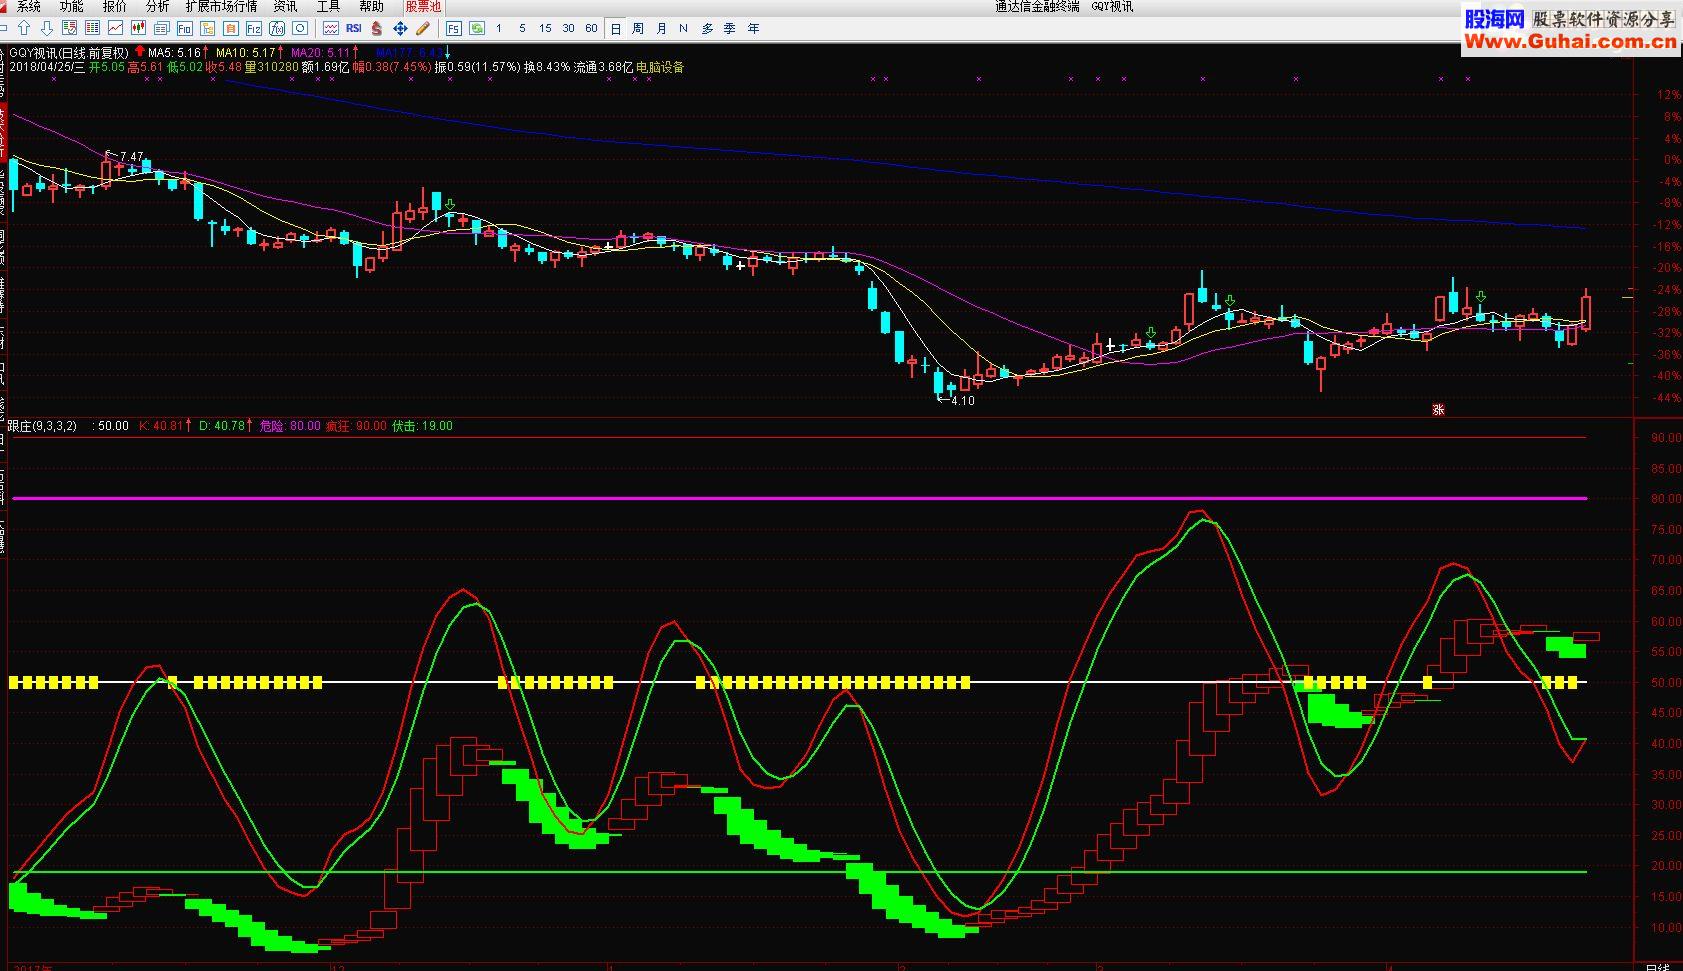The width and height of the screenshot is (1683, 971).
Task: Switch to 15-minute period
Action: tap(545, 28)
